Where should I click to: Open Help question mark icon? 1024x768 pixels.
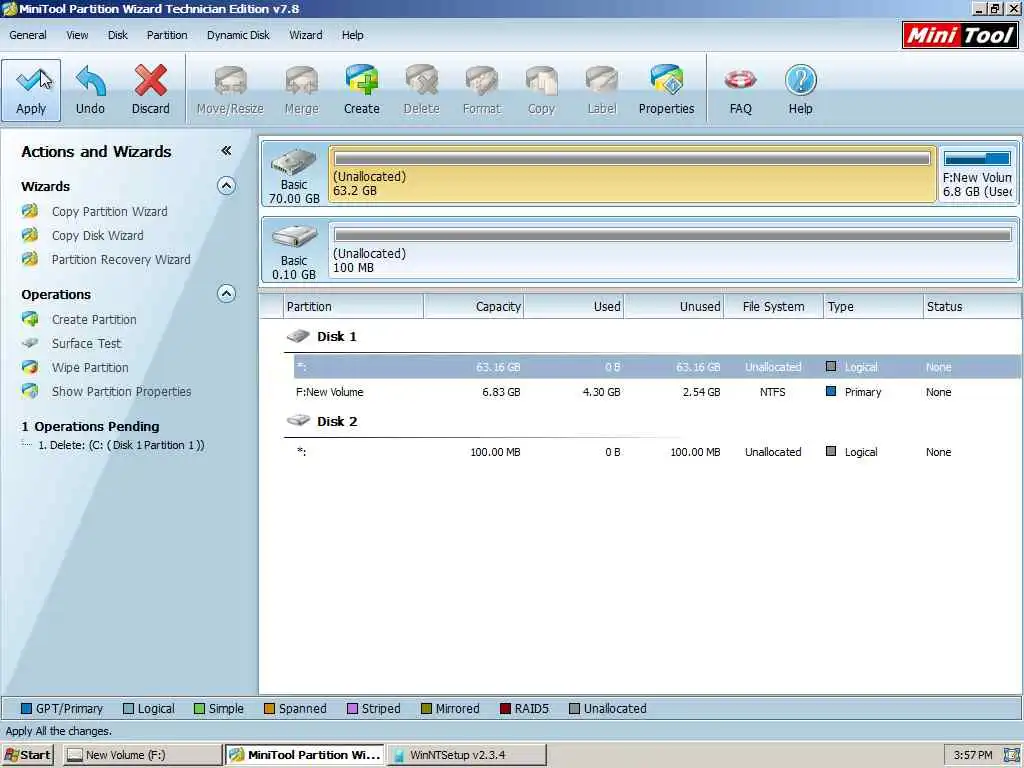tap(800, 90)
